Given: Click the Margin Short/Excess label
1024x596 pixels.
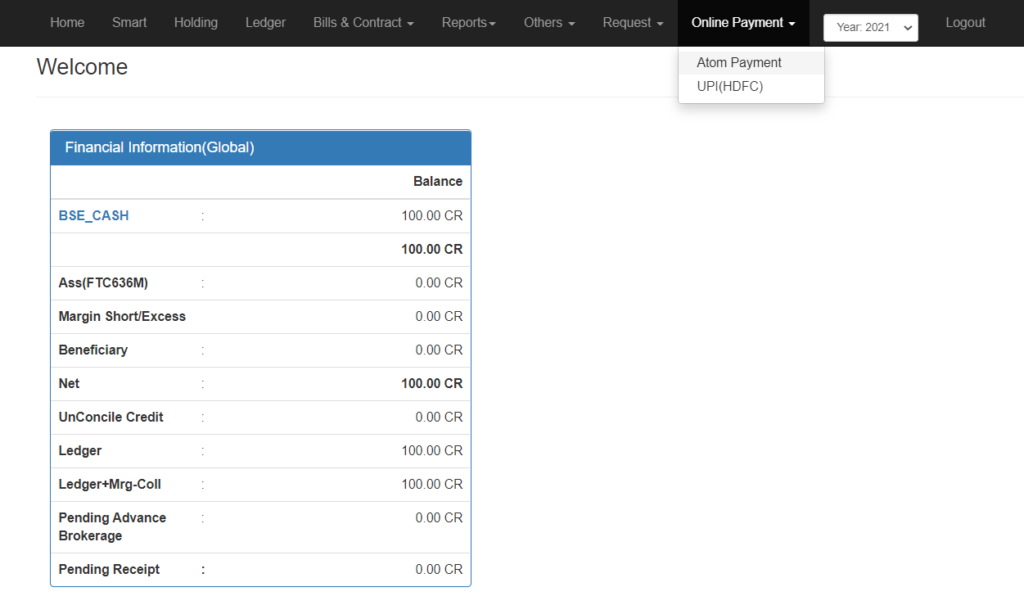Looking at the screenshot, I should pos(122,317).
